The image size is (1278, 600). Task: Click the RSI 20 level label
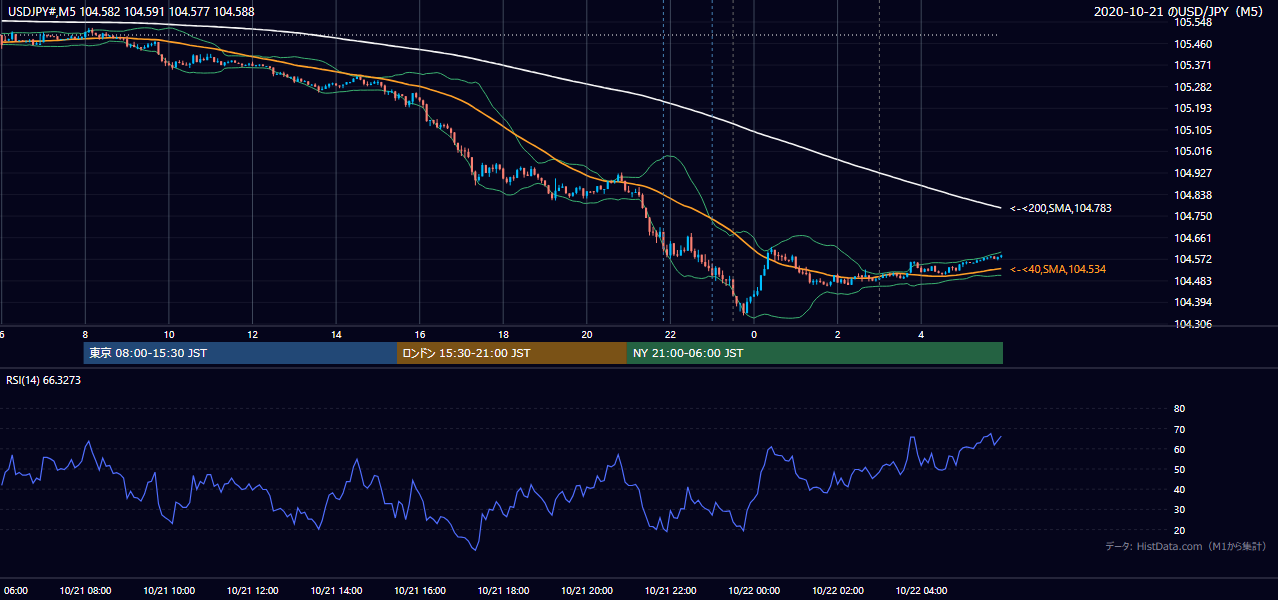pyautogui.click(x=1179, y=531)
